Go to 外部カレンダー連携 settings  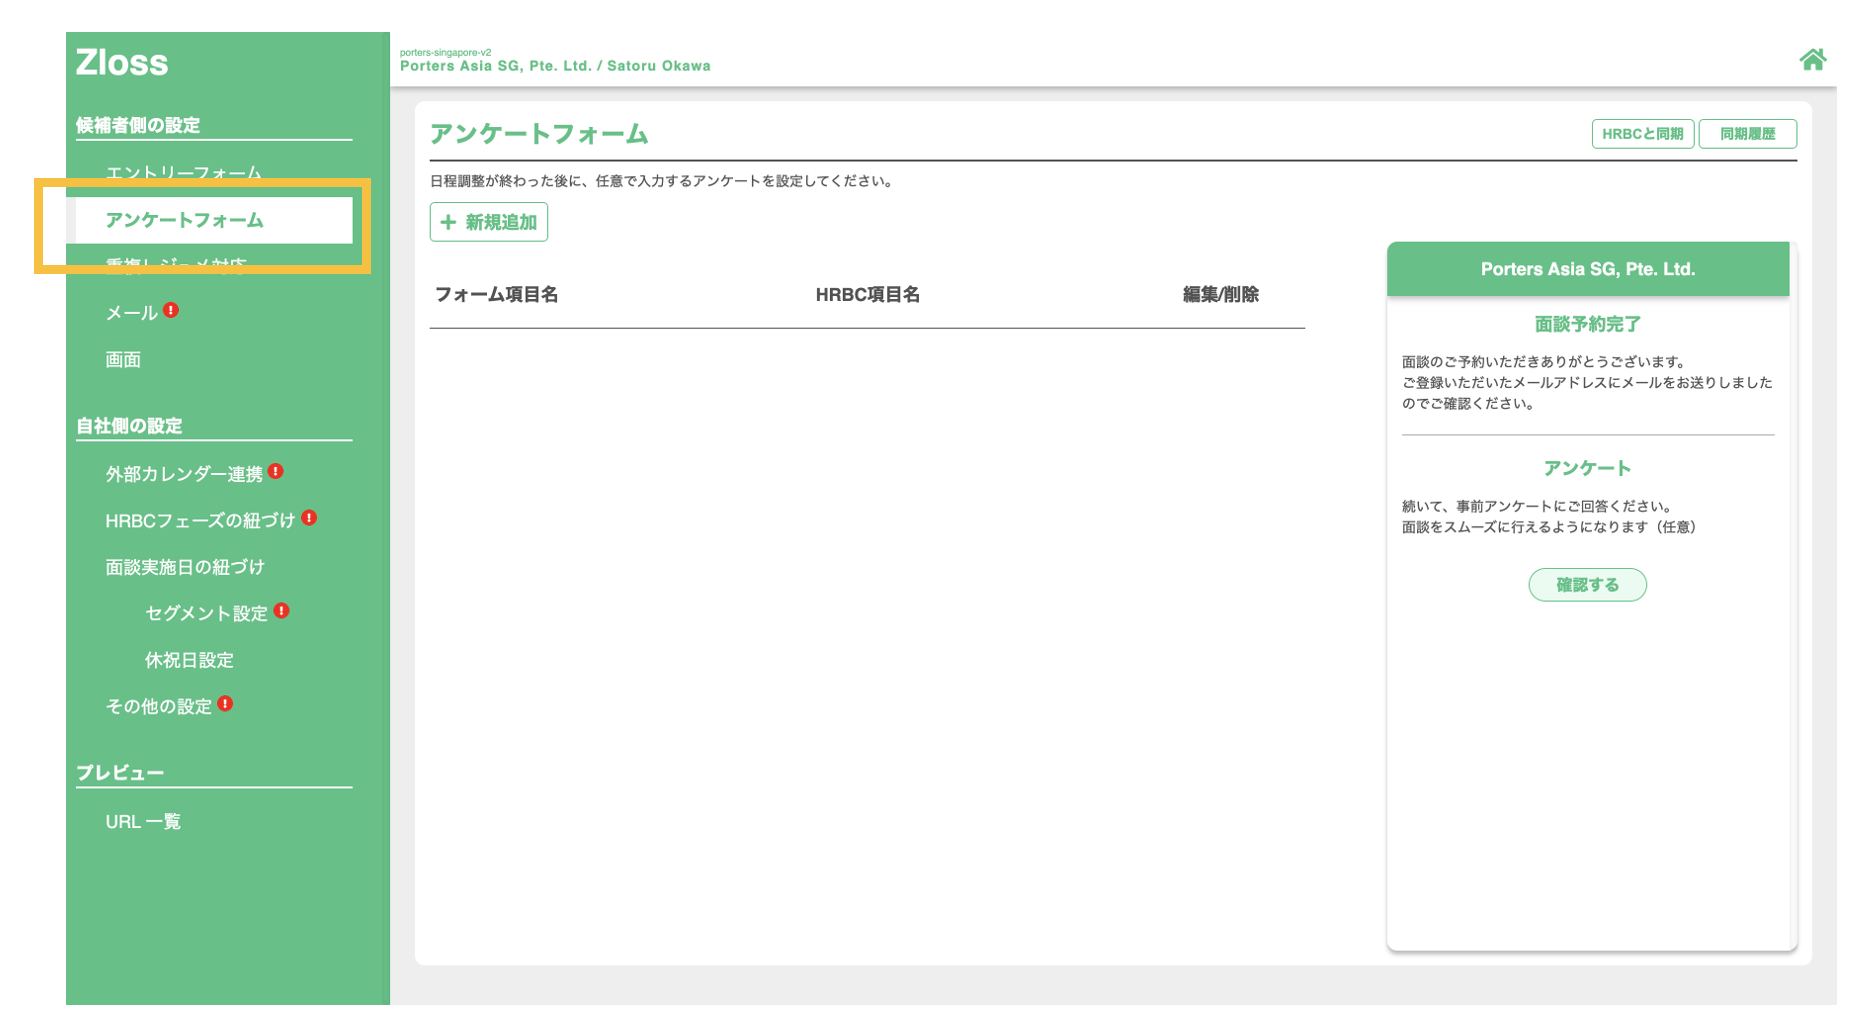(x=184, y=474)
